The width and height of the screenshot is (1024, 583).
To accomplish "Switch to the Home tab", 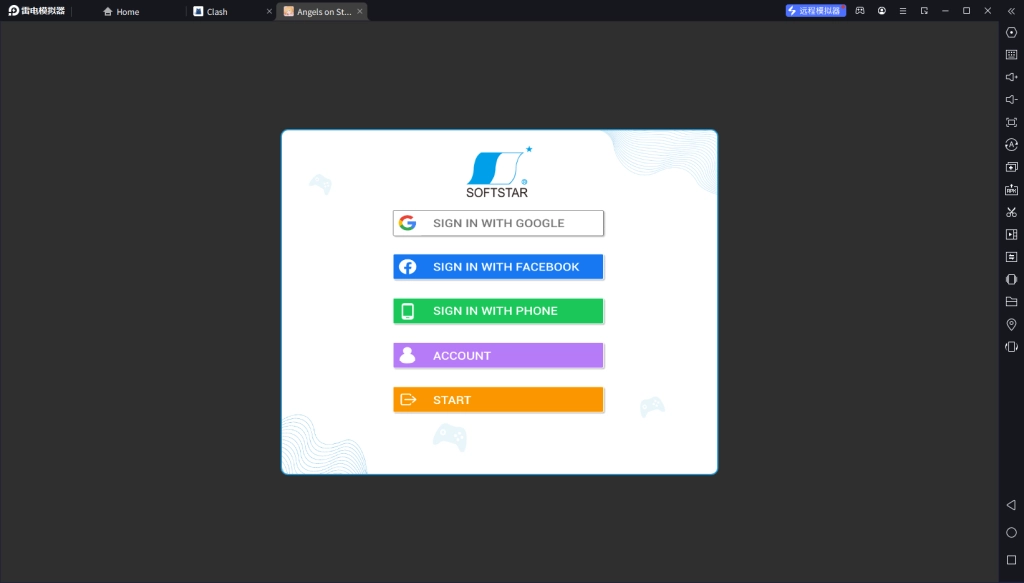I will point(121,12).
